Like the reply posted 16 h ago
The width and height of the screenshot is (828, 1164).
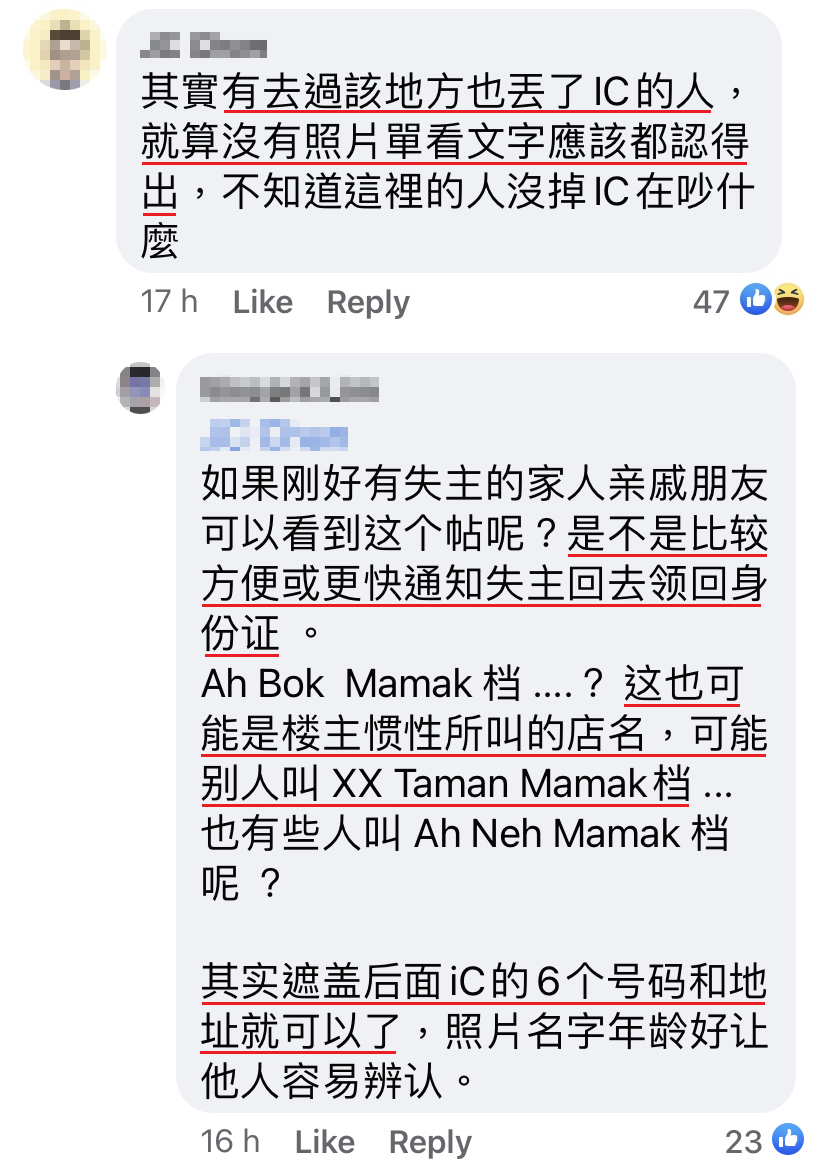325,1142
